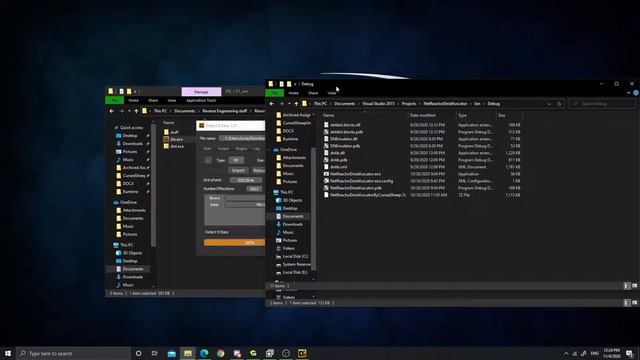Click Visual Studio 2015 in Debug breadcrumb
This screenshot has width=640, height=360.
pos(378,104)
